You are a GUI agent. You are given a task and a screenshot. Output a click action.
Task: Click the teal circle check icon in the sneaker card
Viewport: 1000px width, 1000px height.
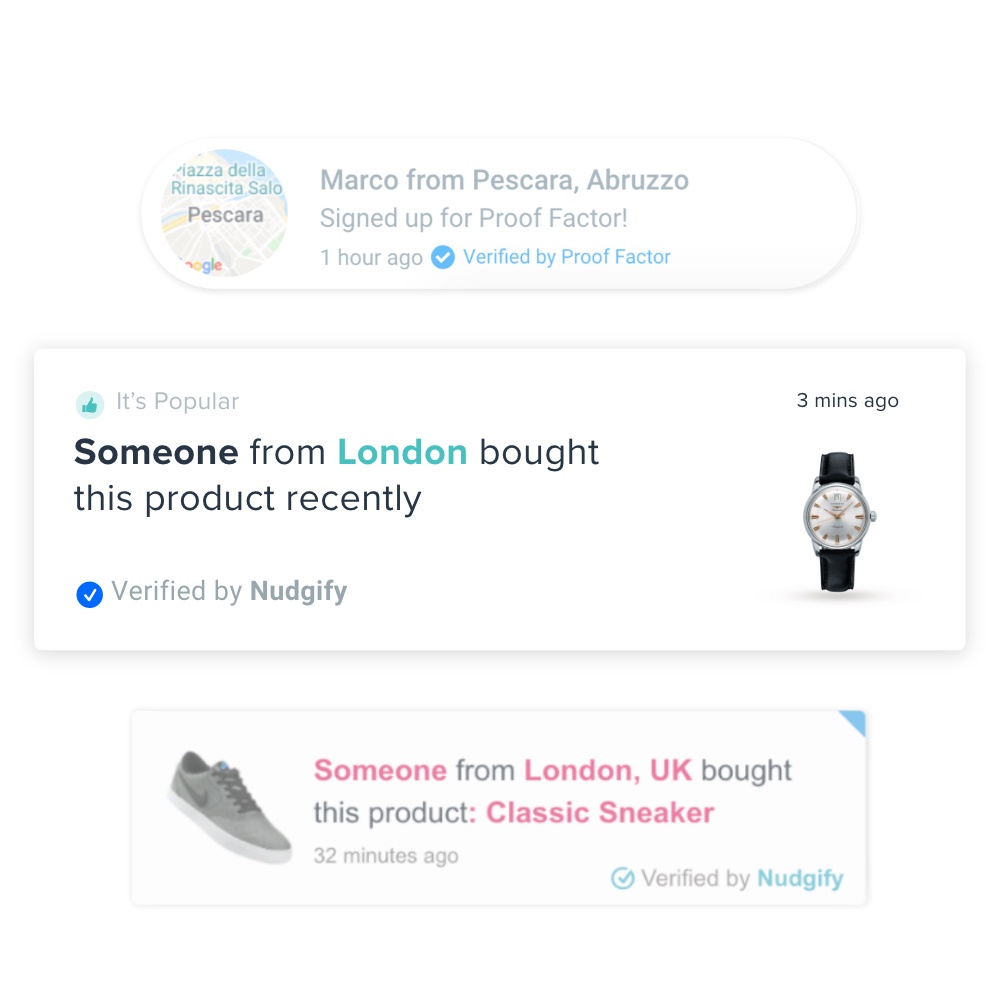tap(622, 878)
